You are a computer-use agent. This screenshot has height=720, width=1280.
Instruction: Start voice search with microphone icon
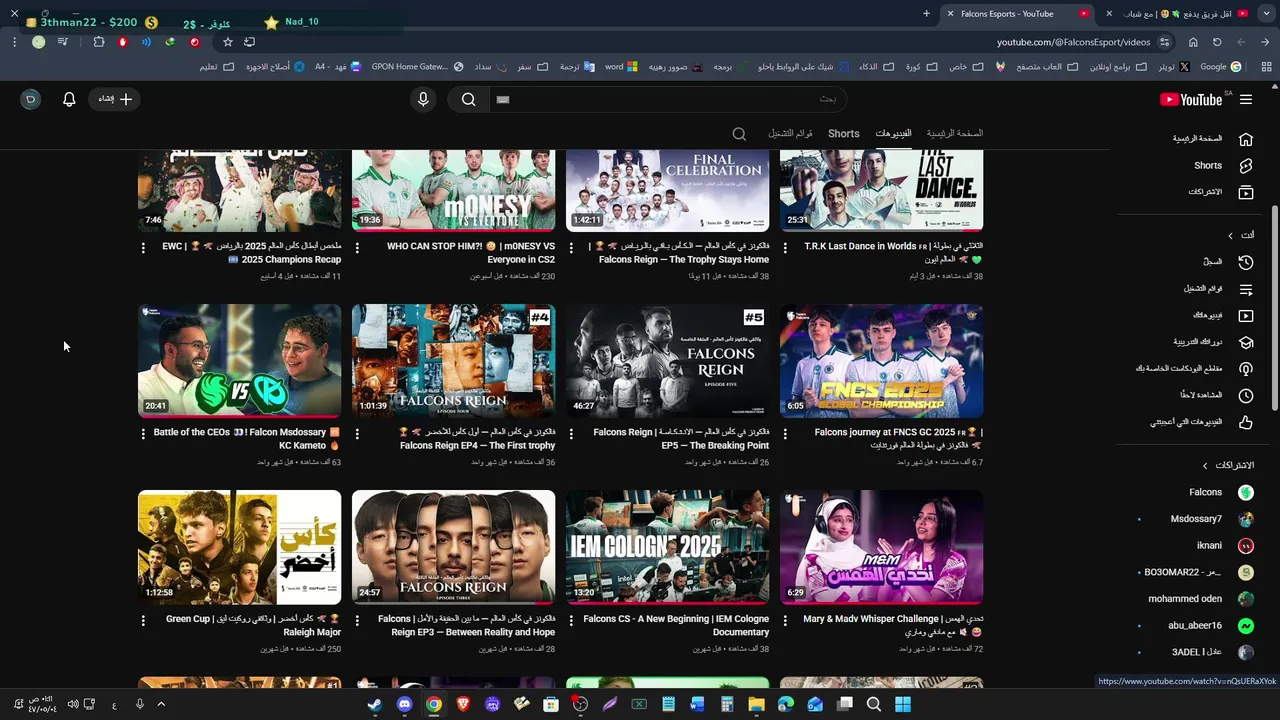coord(423,99)
